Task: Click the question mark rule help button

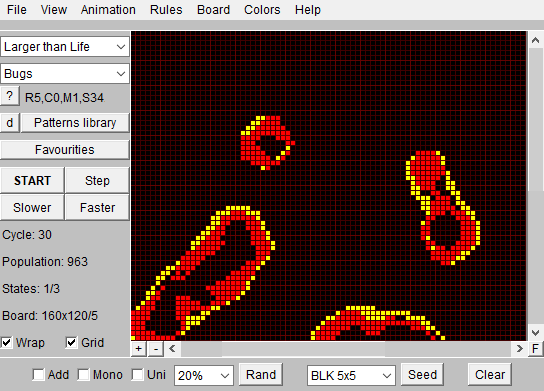Action: coord(10,96)
